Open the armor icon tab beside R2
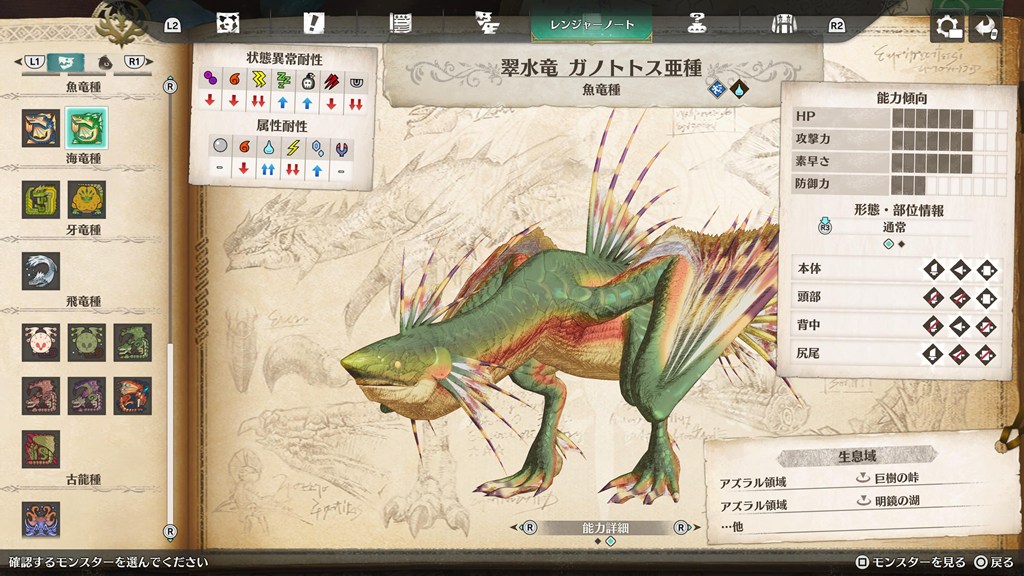Viewport: 1024px width, 576px height. 783,23
